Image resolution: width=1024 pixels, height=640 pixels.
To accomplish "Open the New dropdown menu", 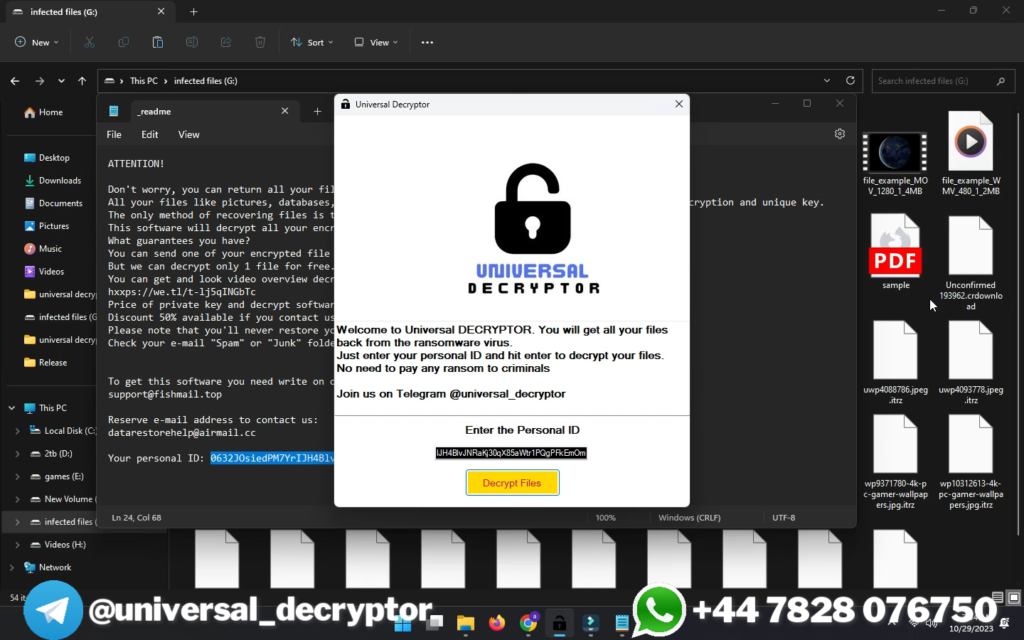I will [36, 42].
